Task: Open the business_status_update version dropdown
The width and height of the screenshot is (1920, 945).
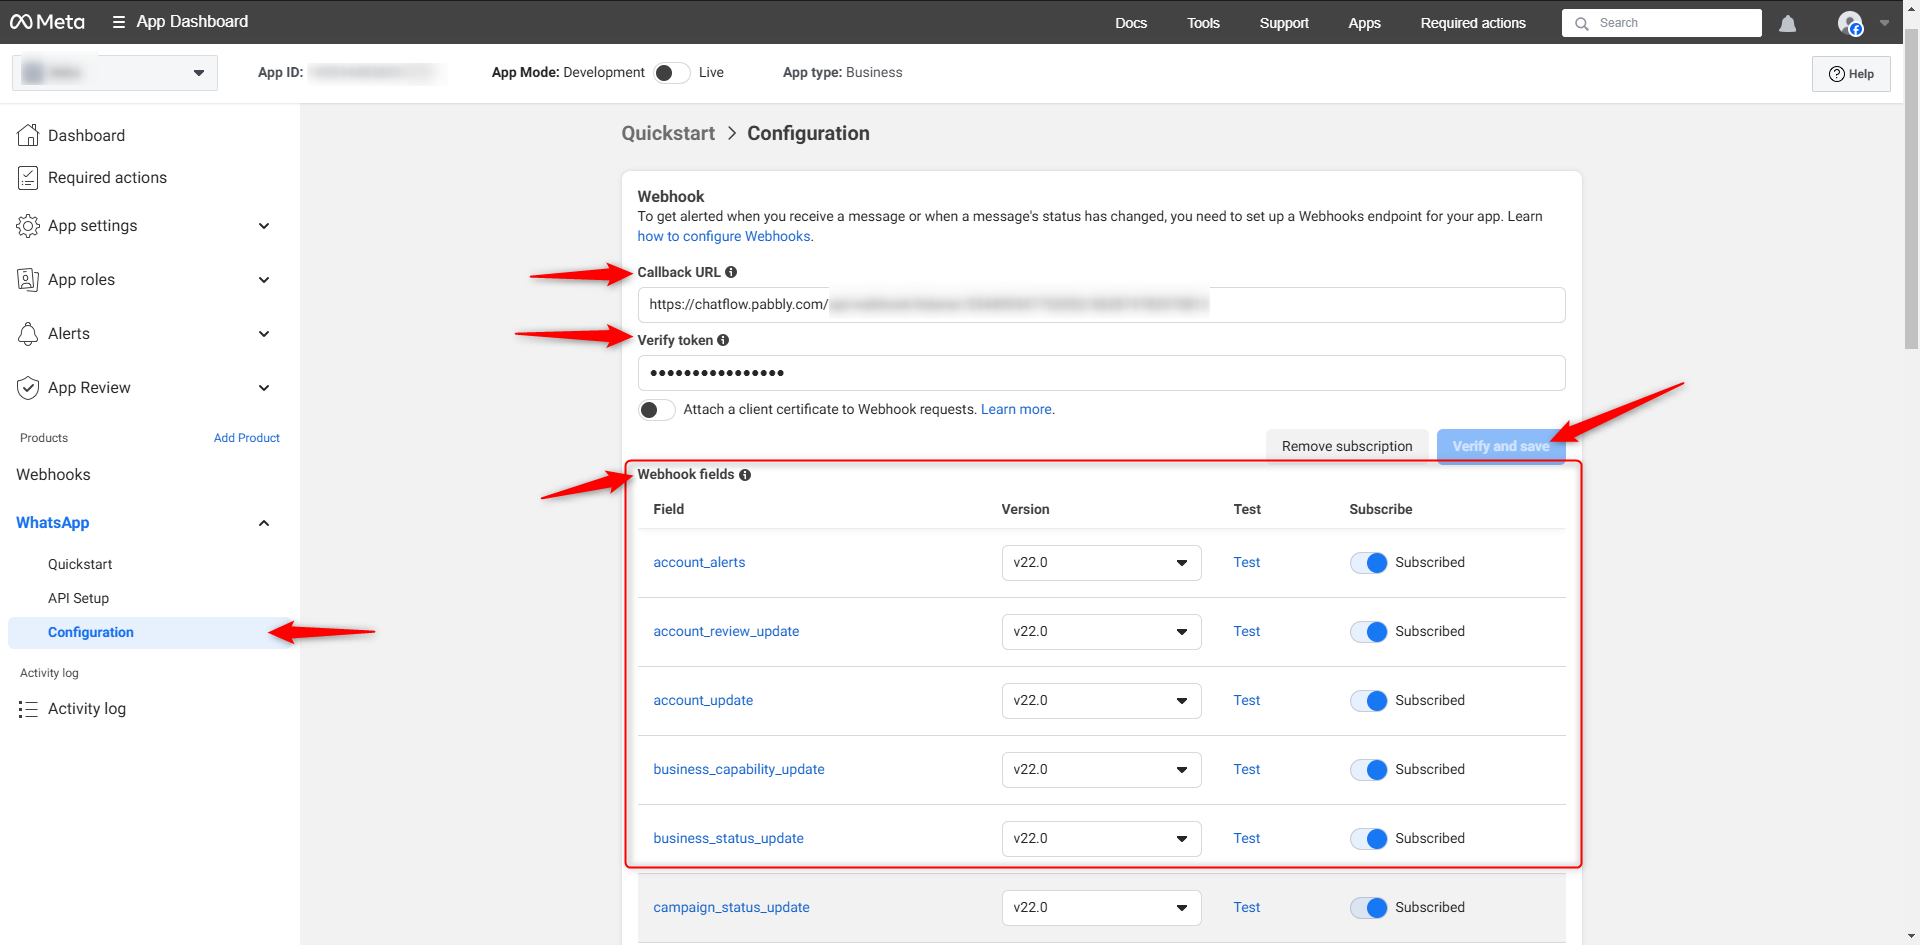Action: point(1101,839)
